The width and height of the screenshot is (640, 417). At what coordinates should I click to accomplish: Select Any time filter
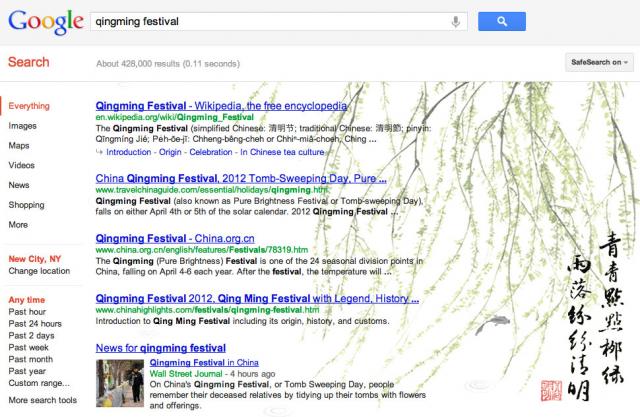point(27,300)
